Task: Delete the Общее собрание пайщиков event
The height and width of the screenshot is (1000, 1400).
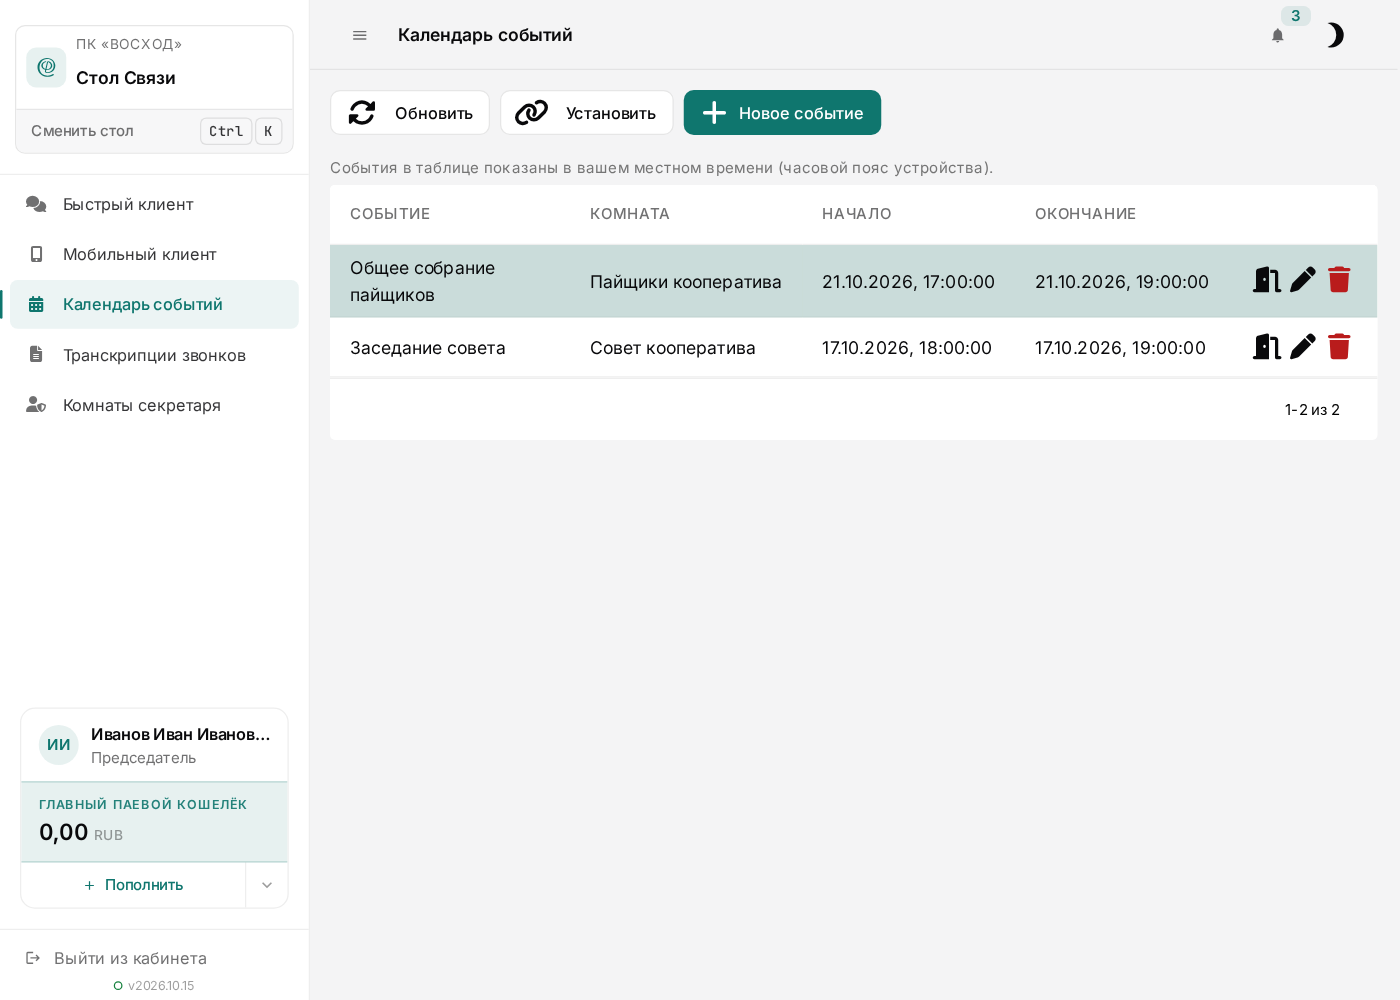Action: click(1339, 280)
